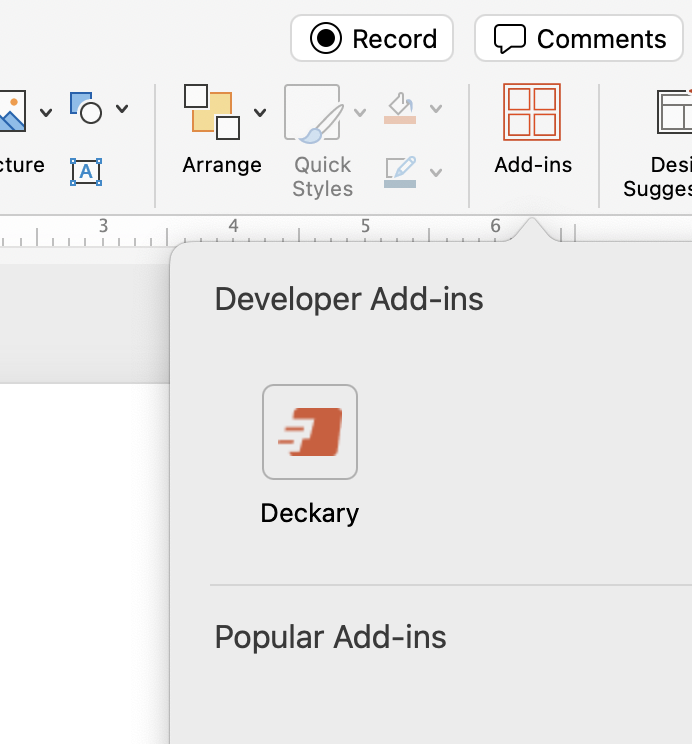This screenshot has width=692, height=744.
Task: Click the Deckary label text
Action: tap(310, 513)
